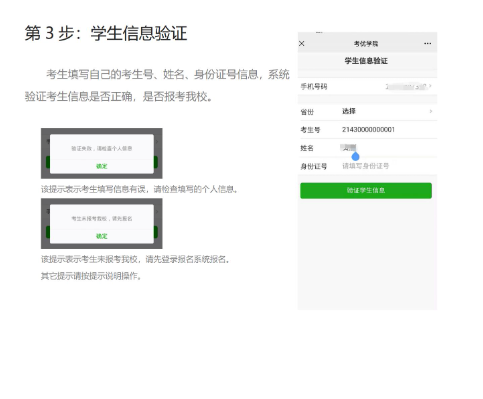
Task: Click the text 其它提示请按提示说明操作
Action: pos(91,276)
